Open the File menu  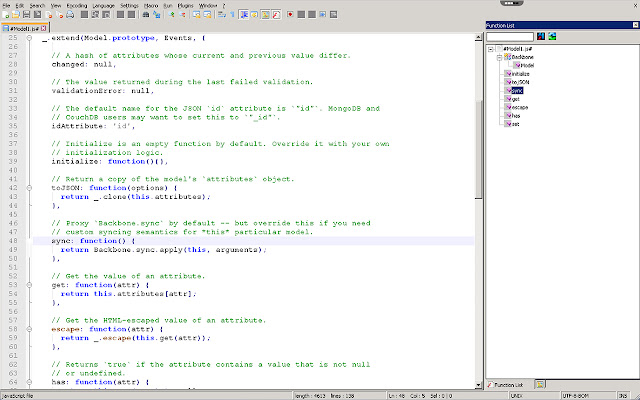click(6, 5)
